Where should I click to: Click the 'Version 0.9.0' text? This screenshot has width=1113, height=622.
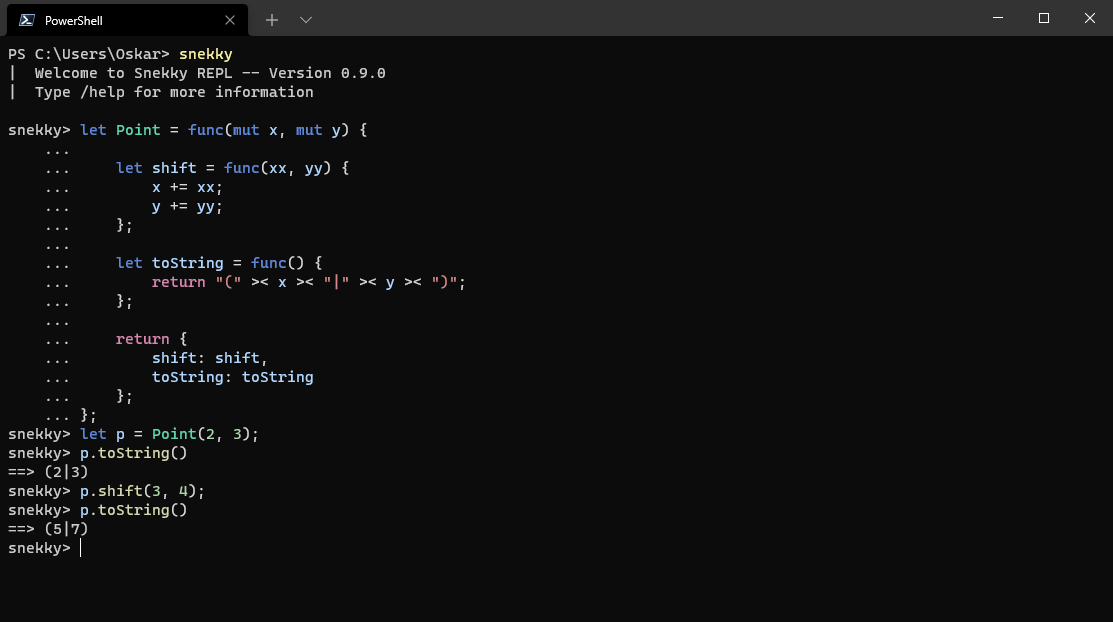327,73
